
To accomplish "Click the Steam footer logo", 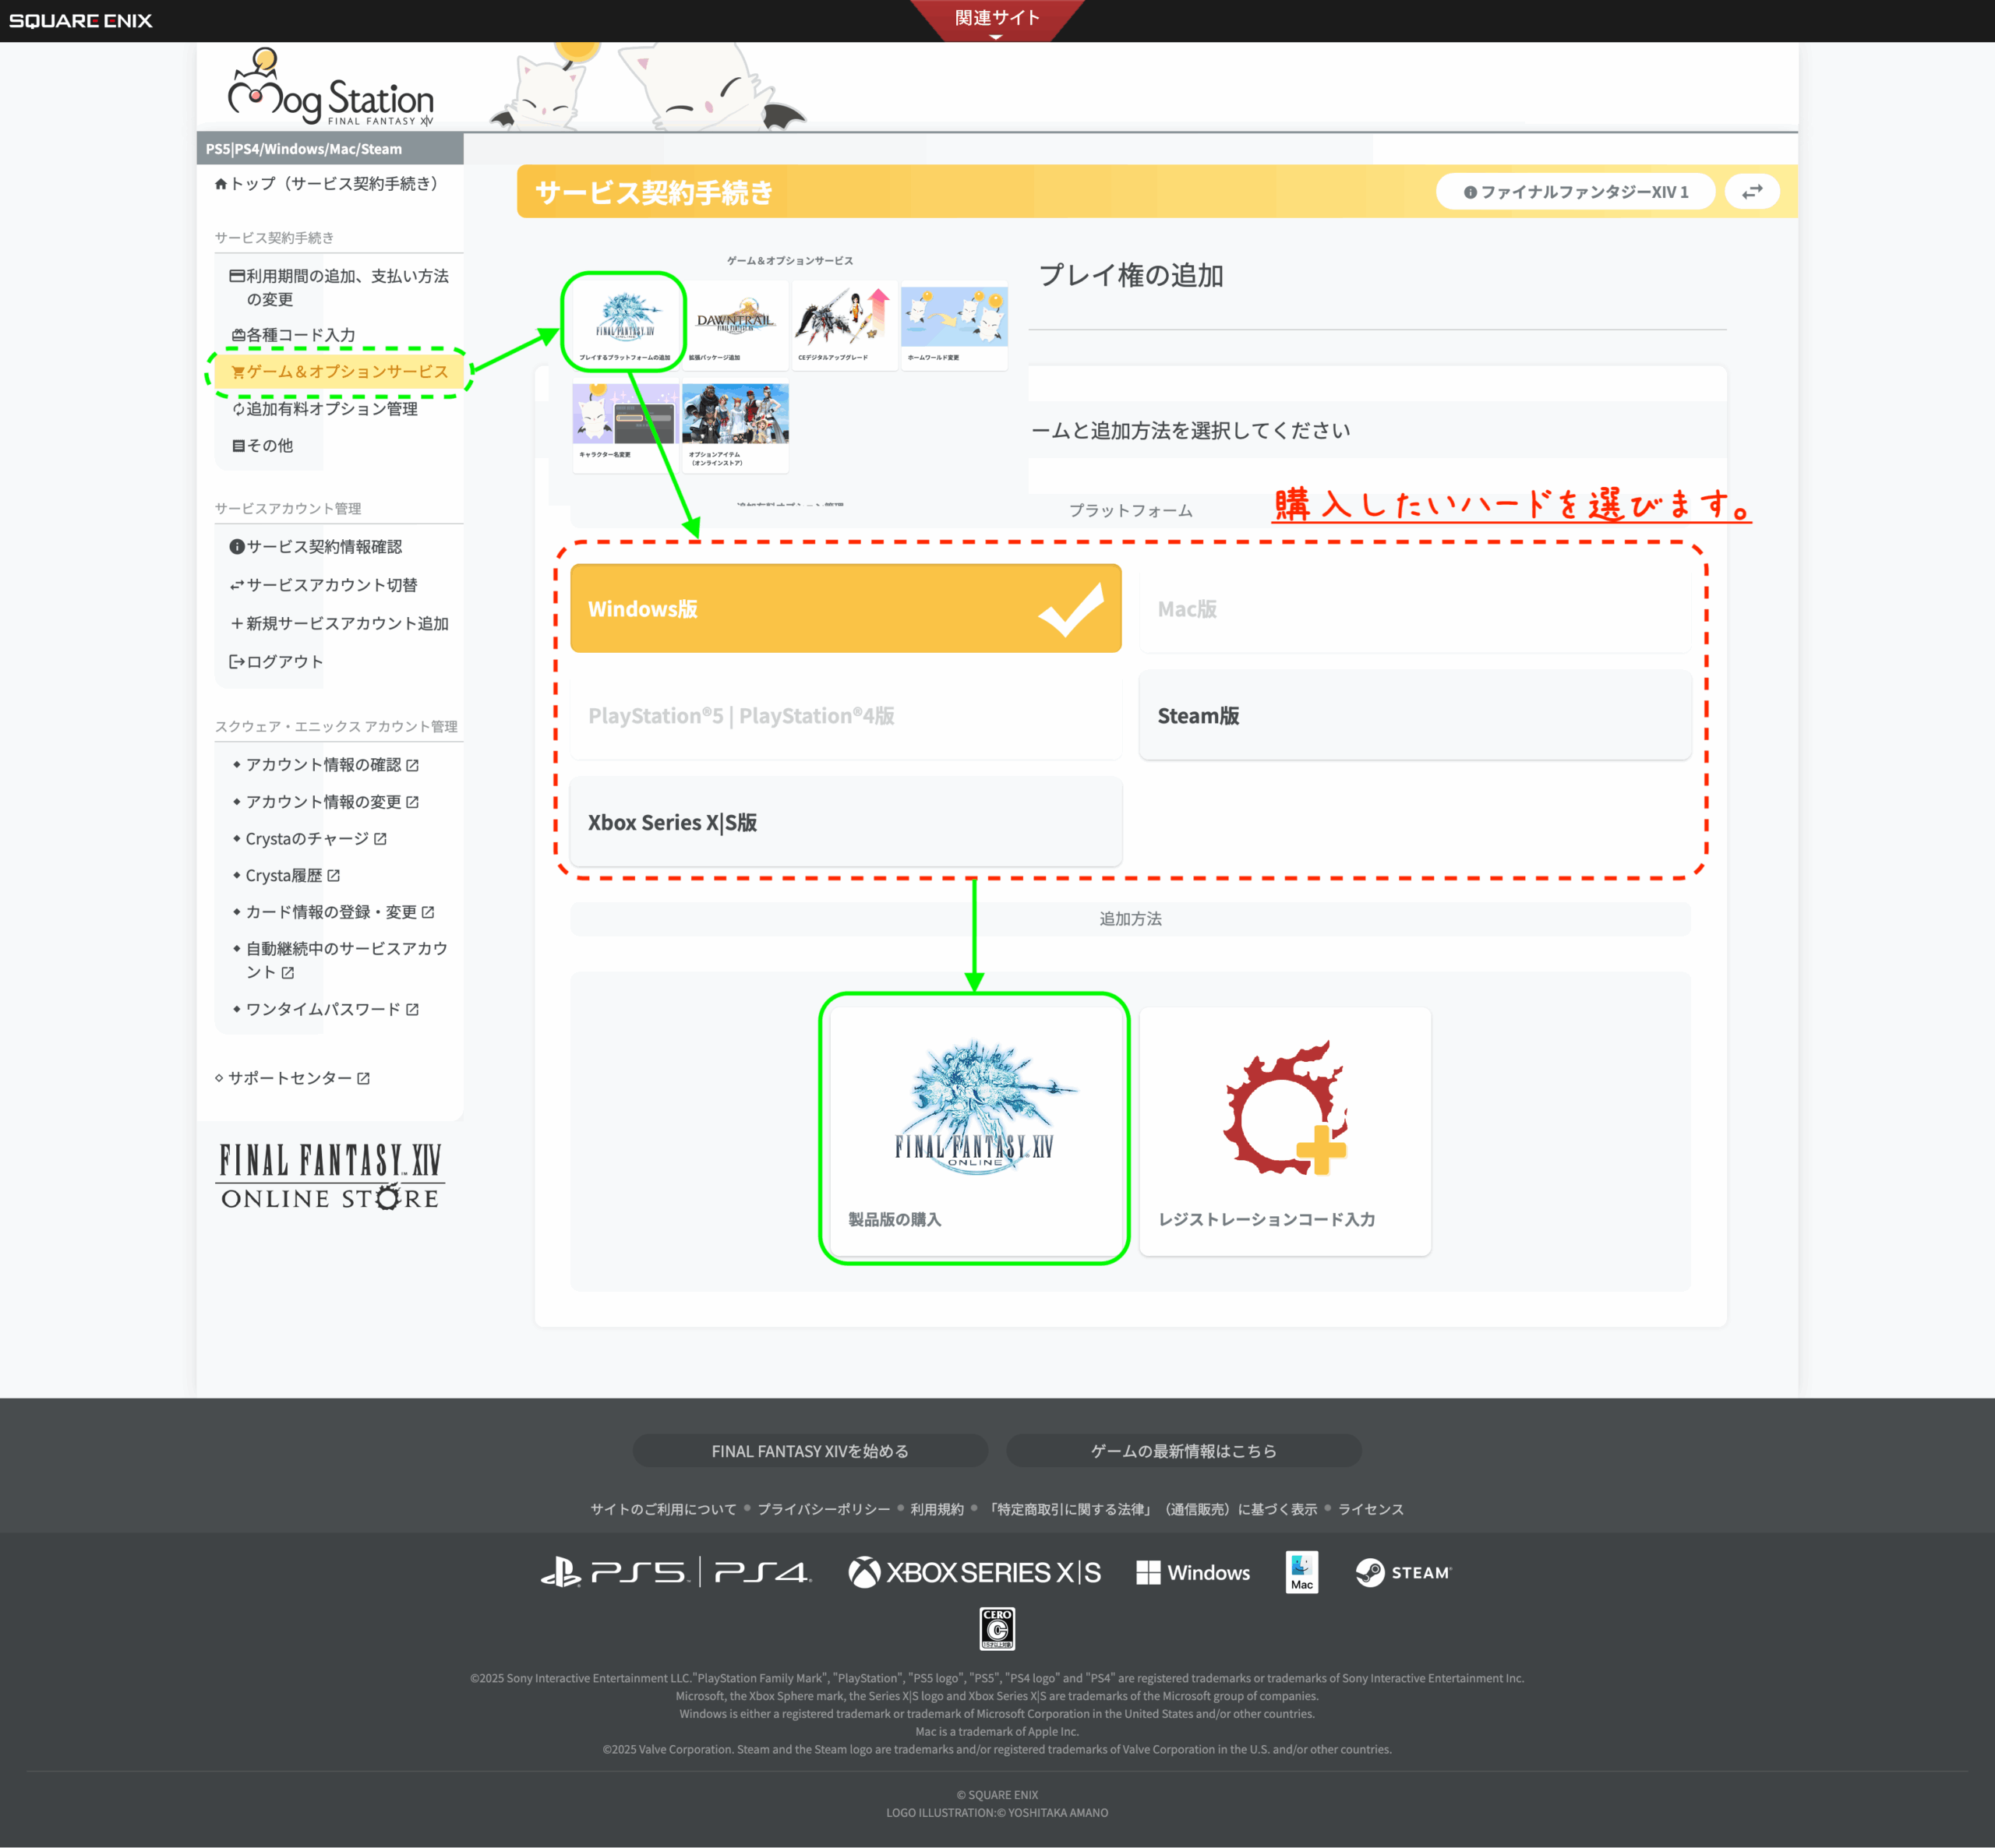I will 1403,1572.
